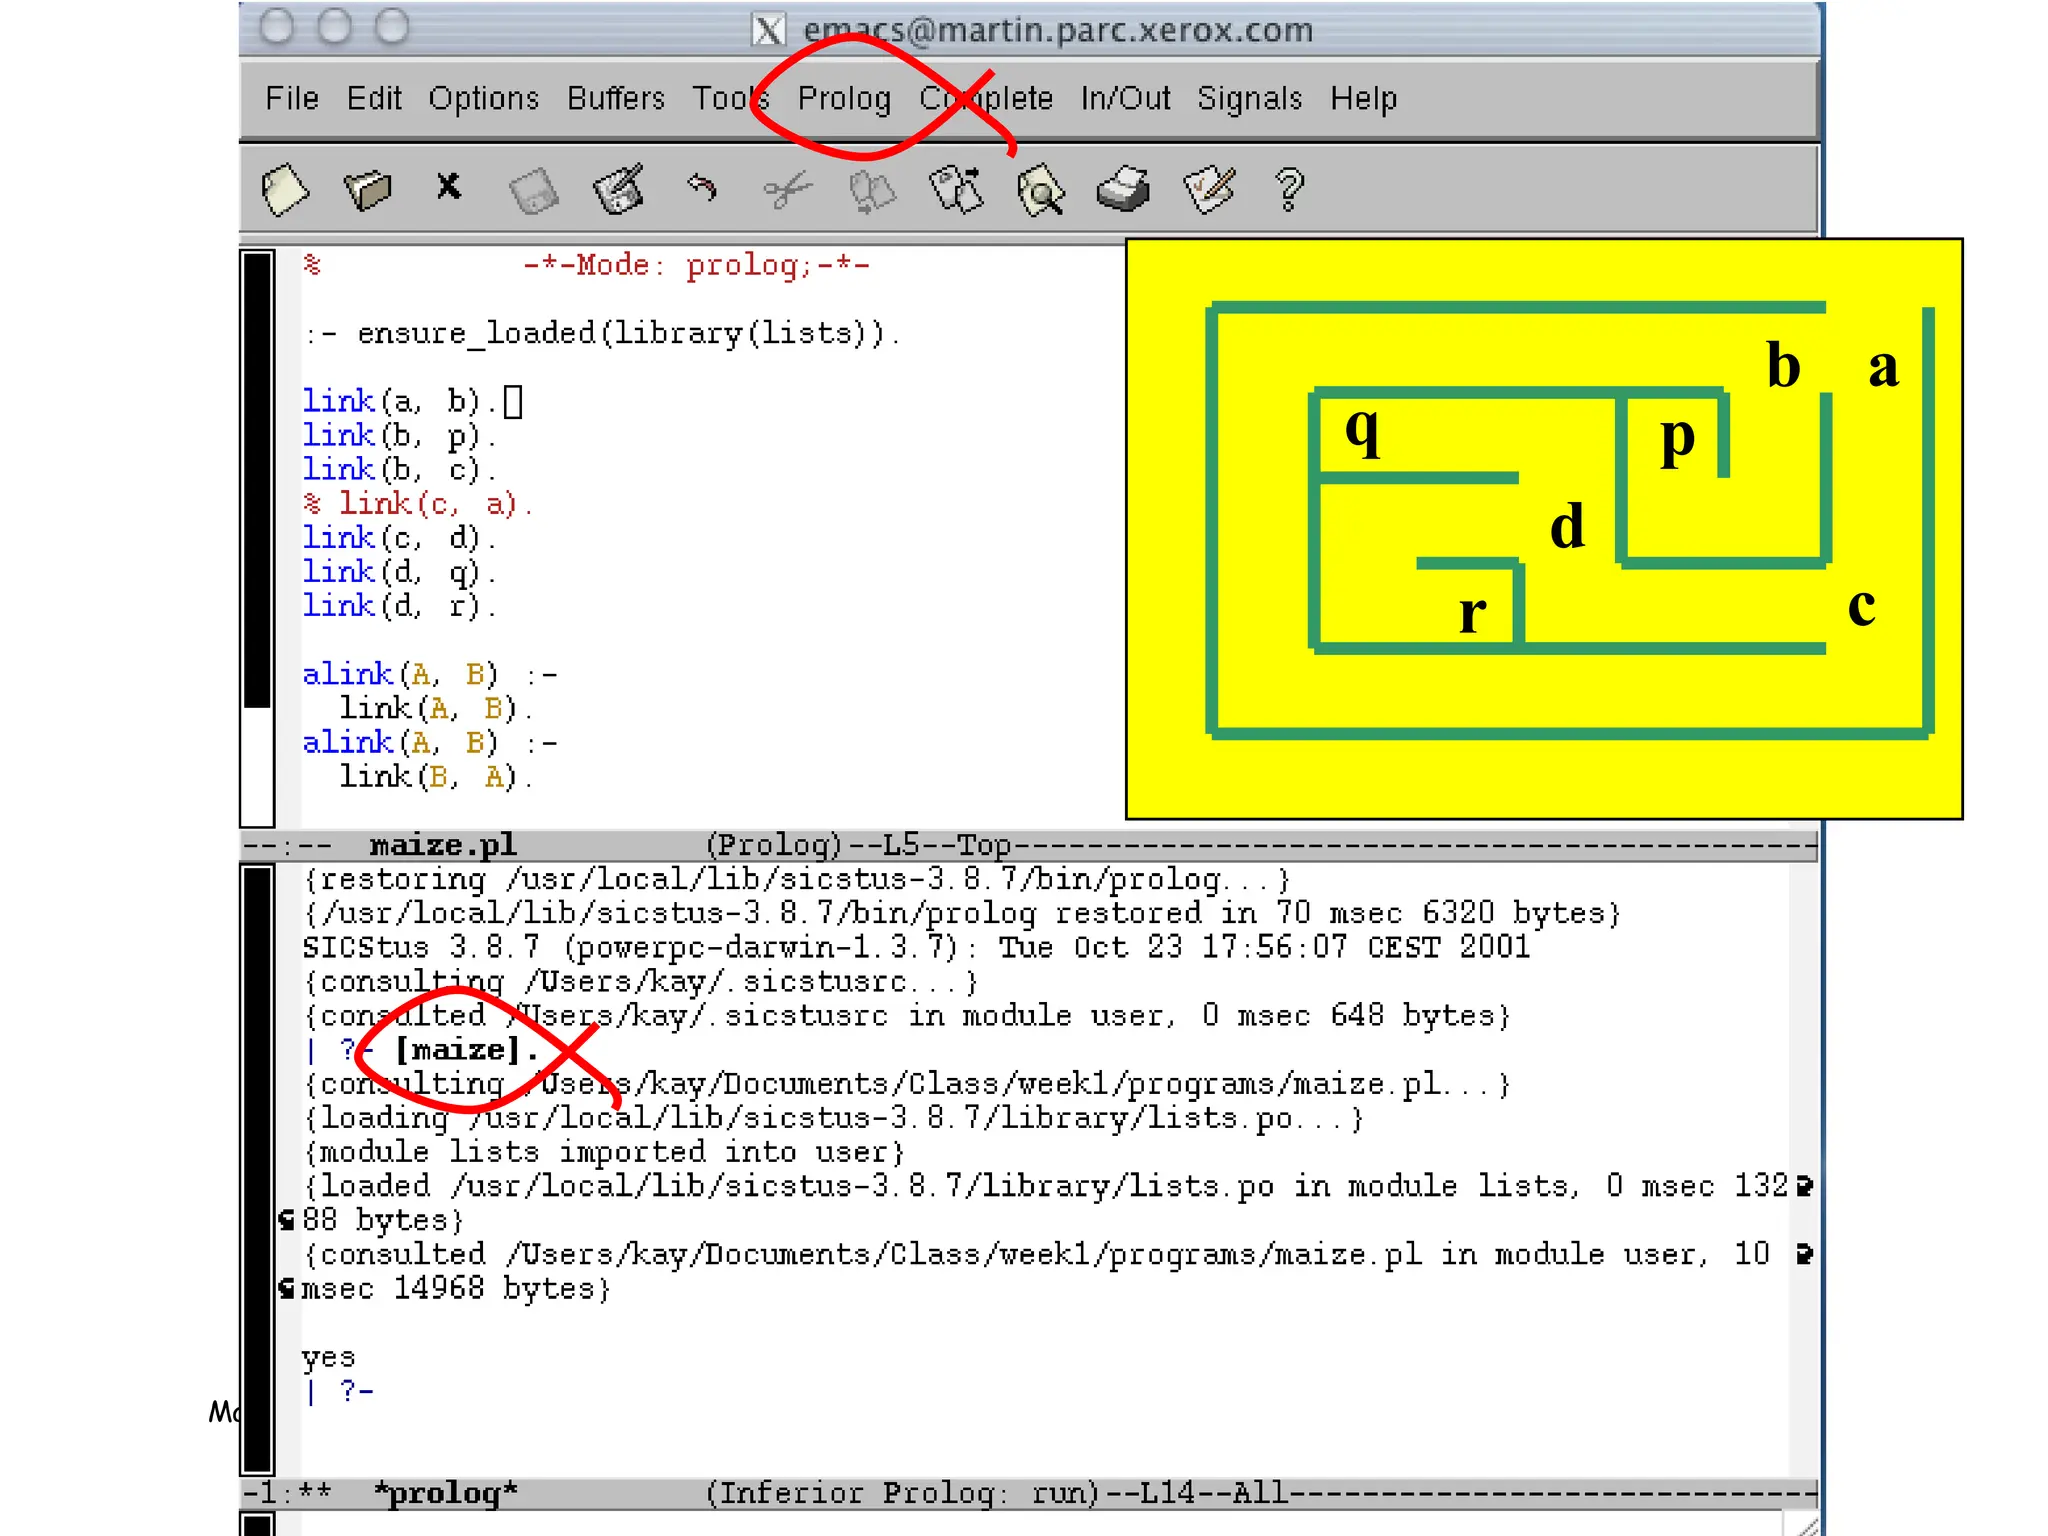Click the Save floppy disk toolbar icon

[533, 191]
